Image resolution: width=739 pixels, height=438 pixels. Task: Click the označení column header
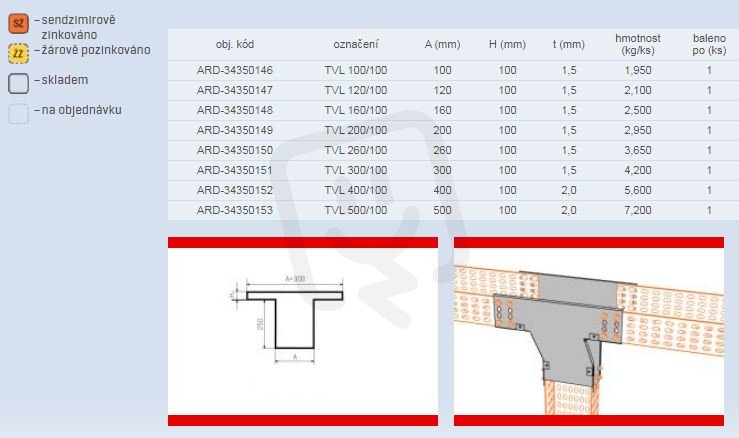[356, 44]
